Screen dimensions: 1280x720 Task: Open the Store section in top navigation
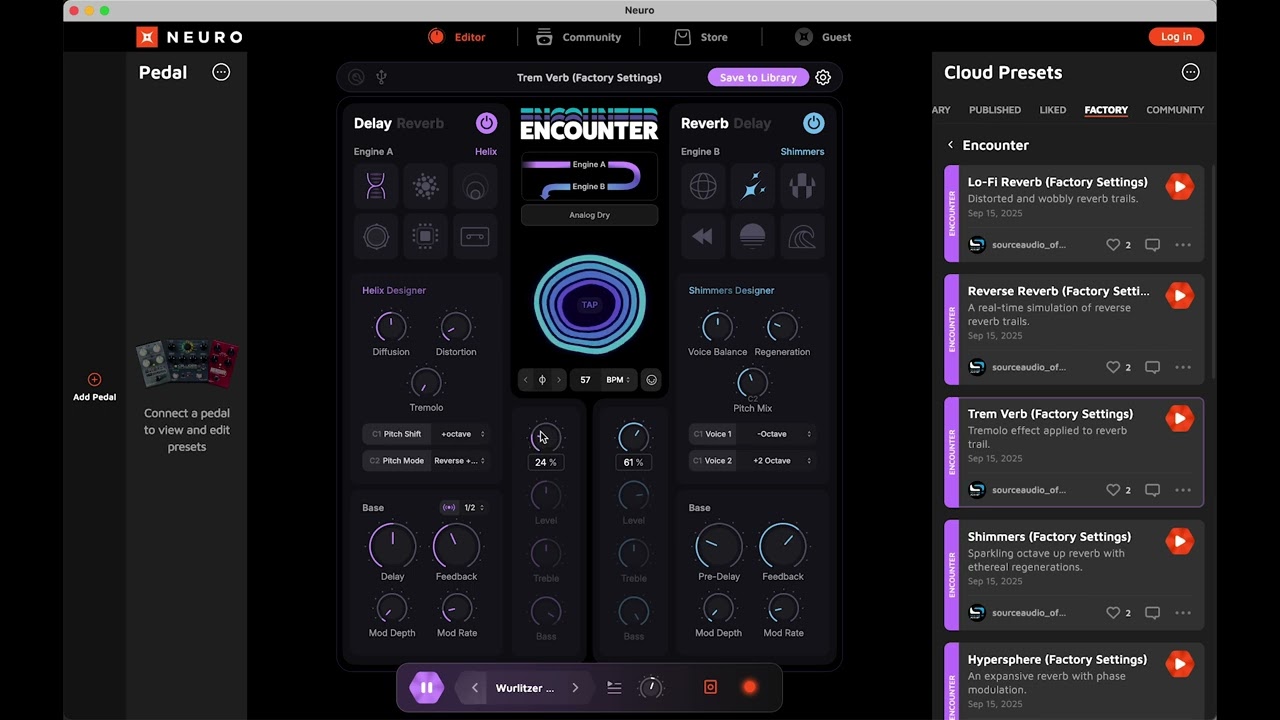tap(701, 37)
